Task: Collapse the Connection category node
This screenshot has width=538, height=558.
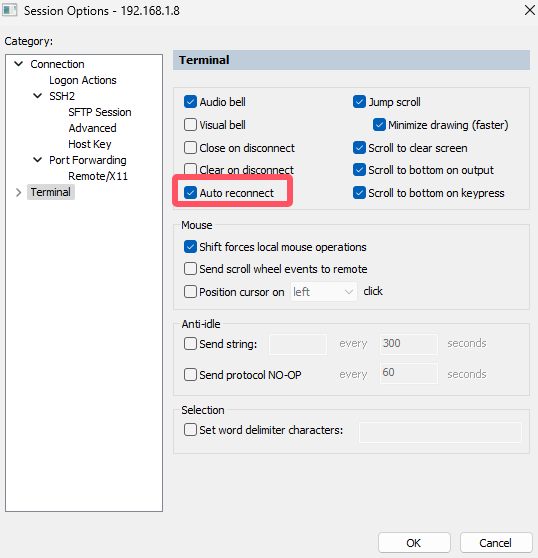Action: (19, 64)
